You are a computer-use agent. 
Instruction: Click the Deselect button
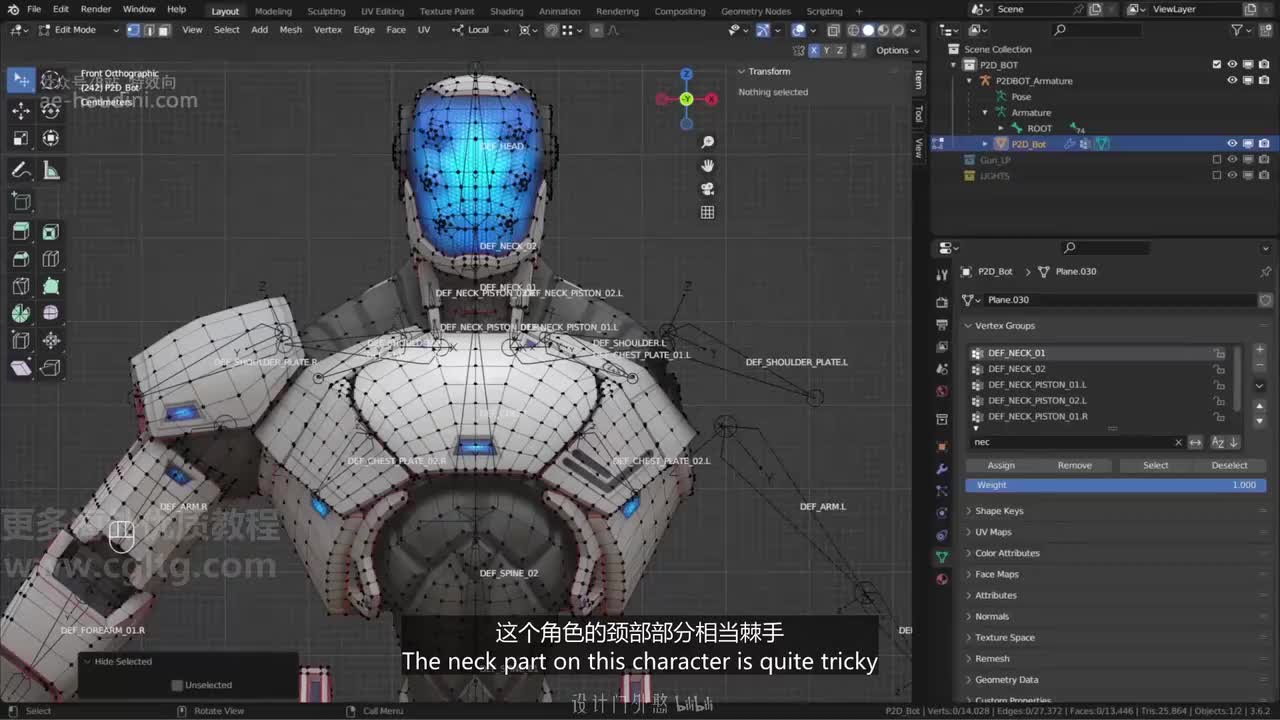coord(1229,465)
